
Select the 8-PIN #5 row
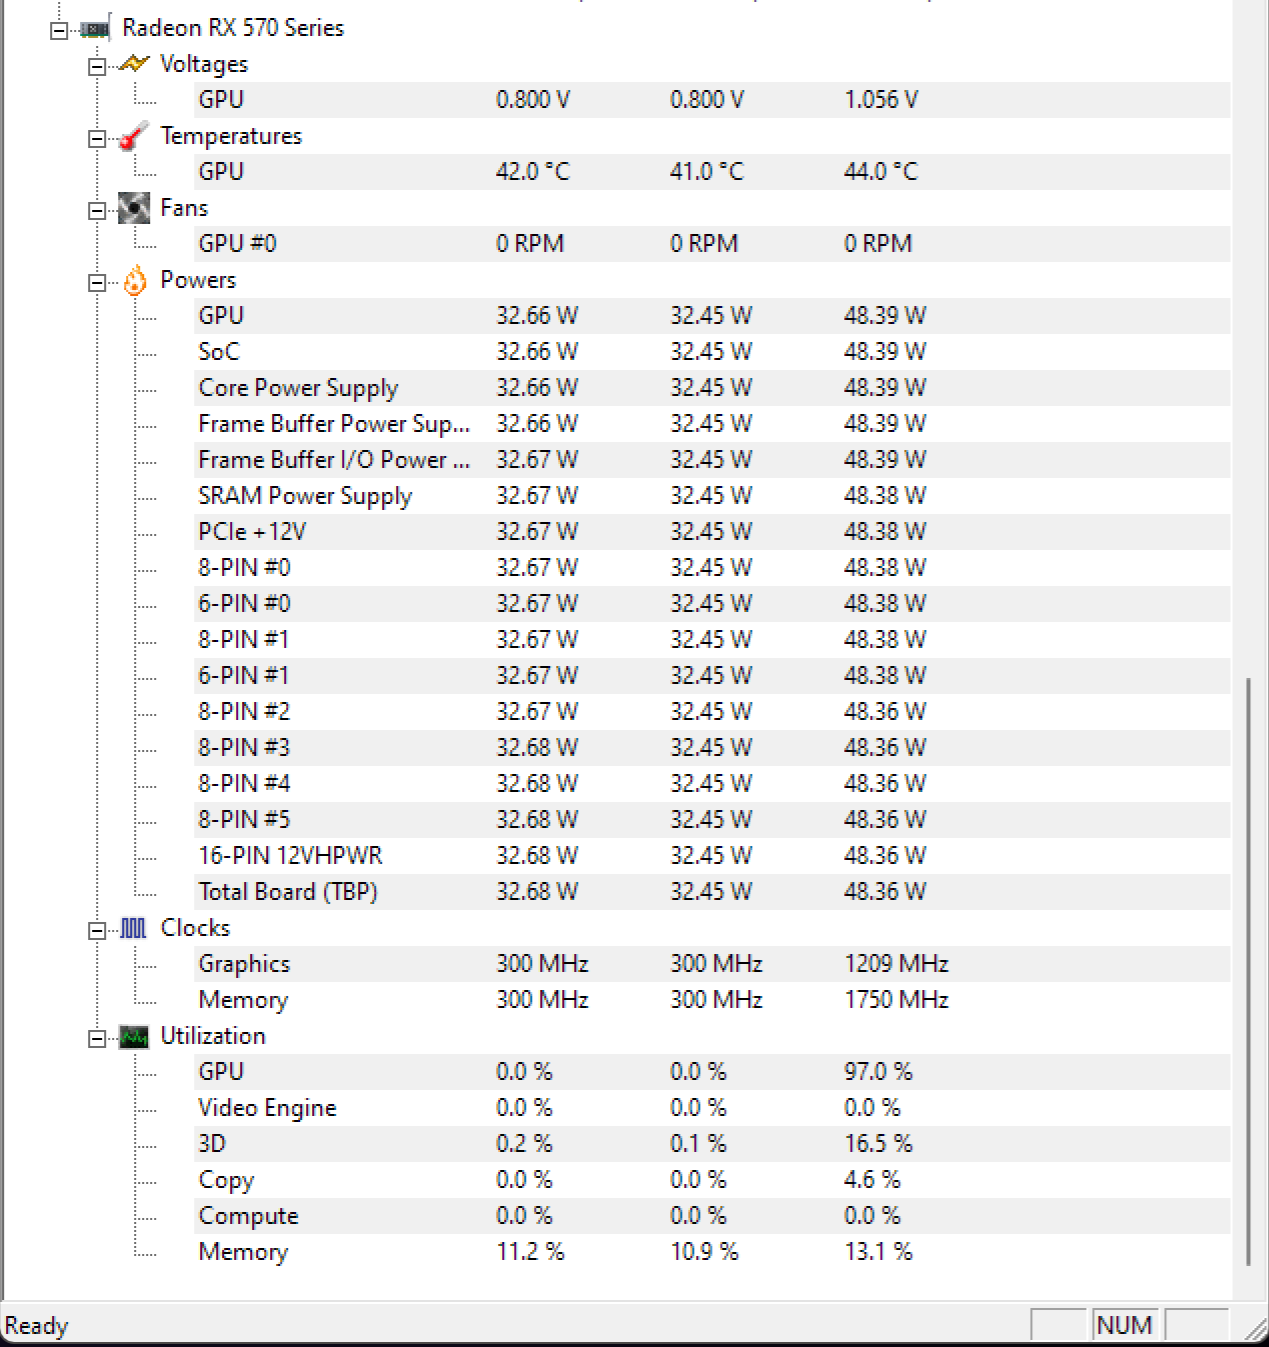(x=712, y=820)
